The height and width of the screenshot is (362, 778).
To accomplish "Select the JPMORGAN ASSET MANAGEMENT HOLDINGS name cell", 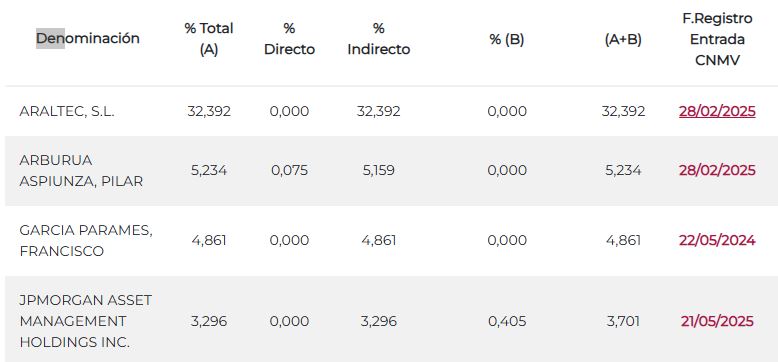I will (85, 321).
